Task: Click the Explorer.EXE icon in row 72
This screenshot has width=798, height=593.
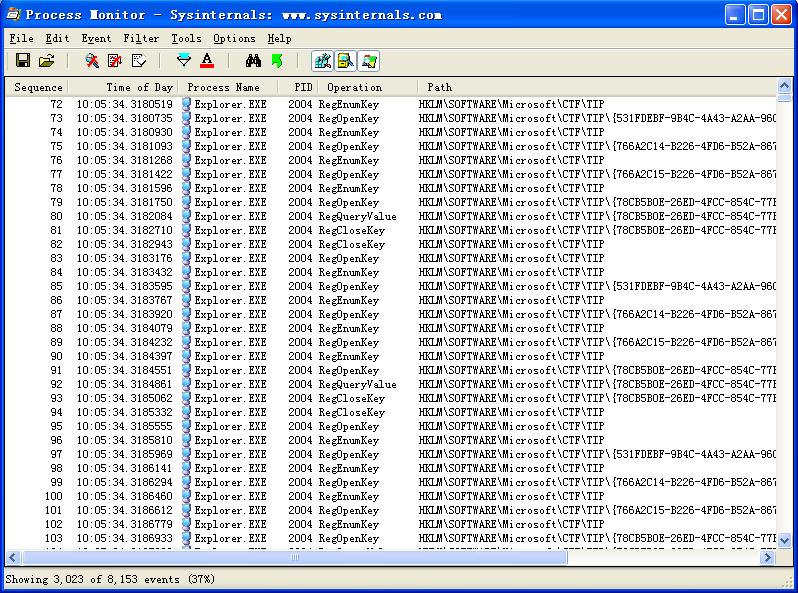Action: [186, 104]
